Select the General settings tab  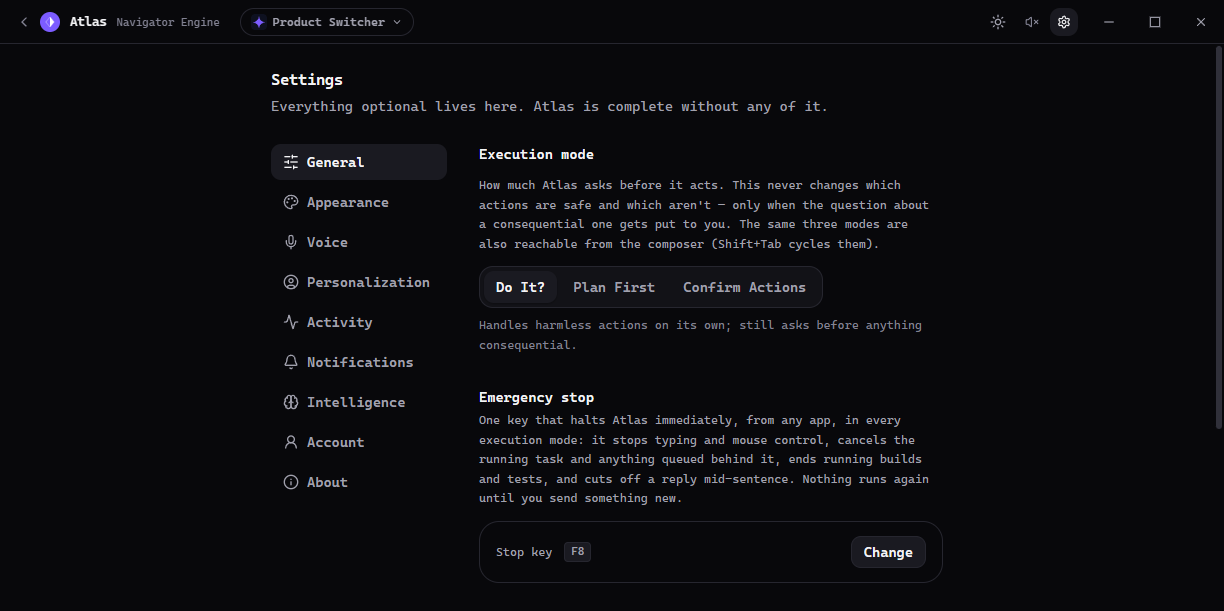[359, 162]
